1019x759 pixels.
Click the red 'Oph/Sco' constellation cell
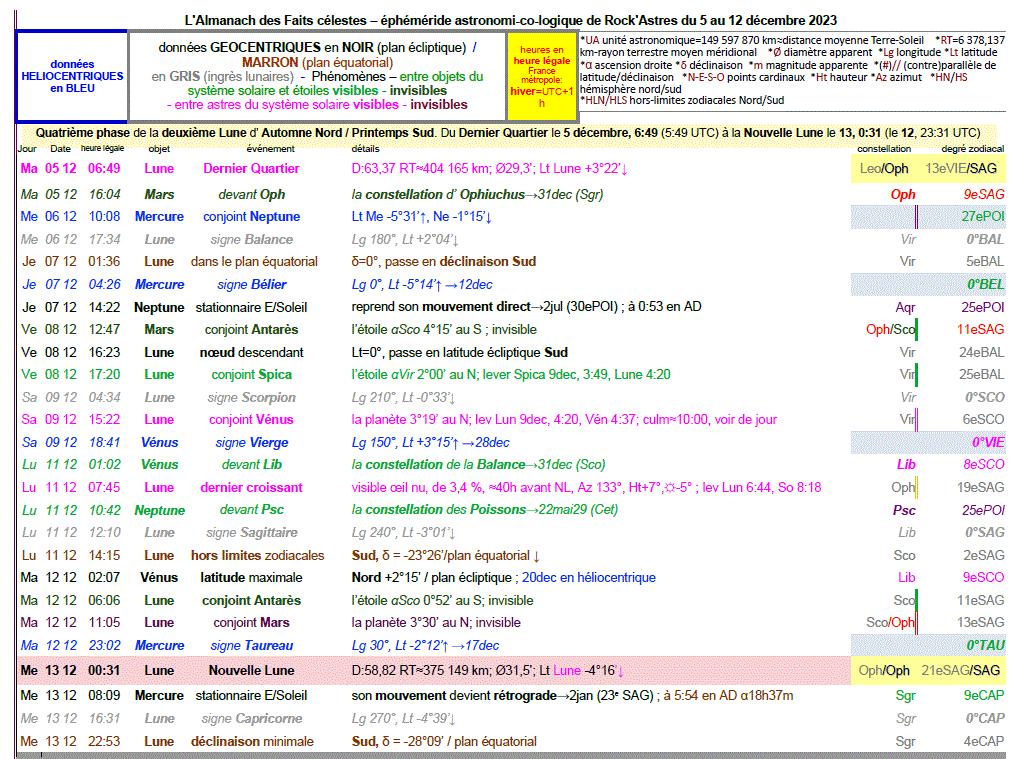click(x=890, y=329)
